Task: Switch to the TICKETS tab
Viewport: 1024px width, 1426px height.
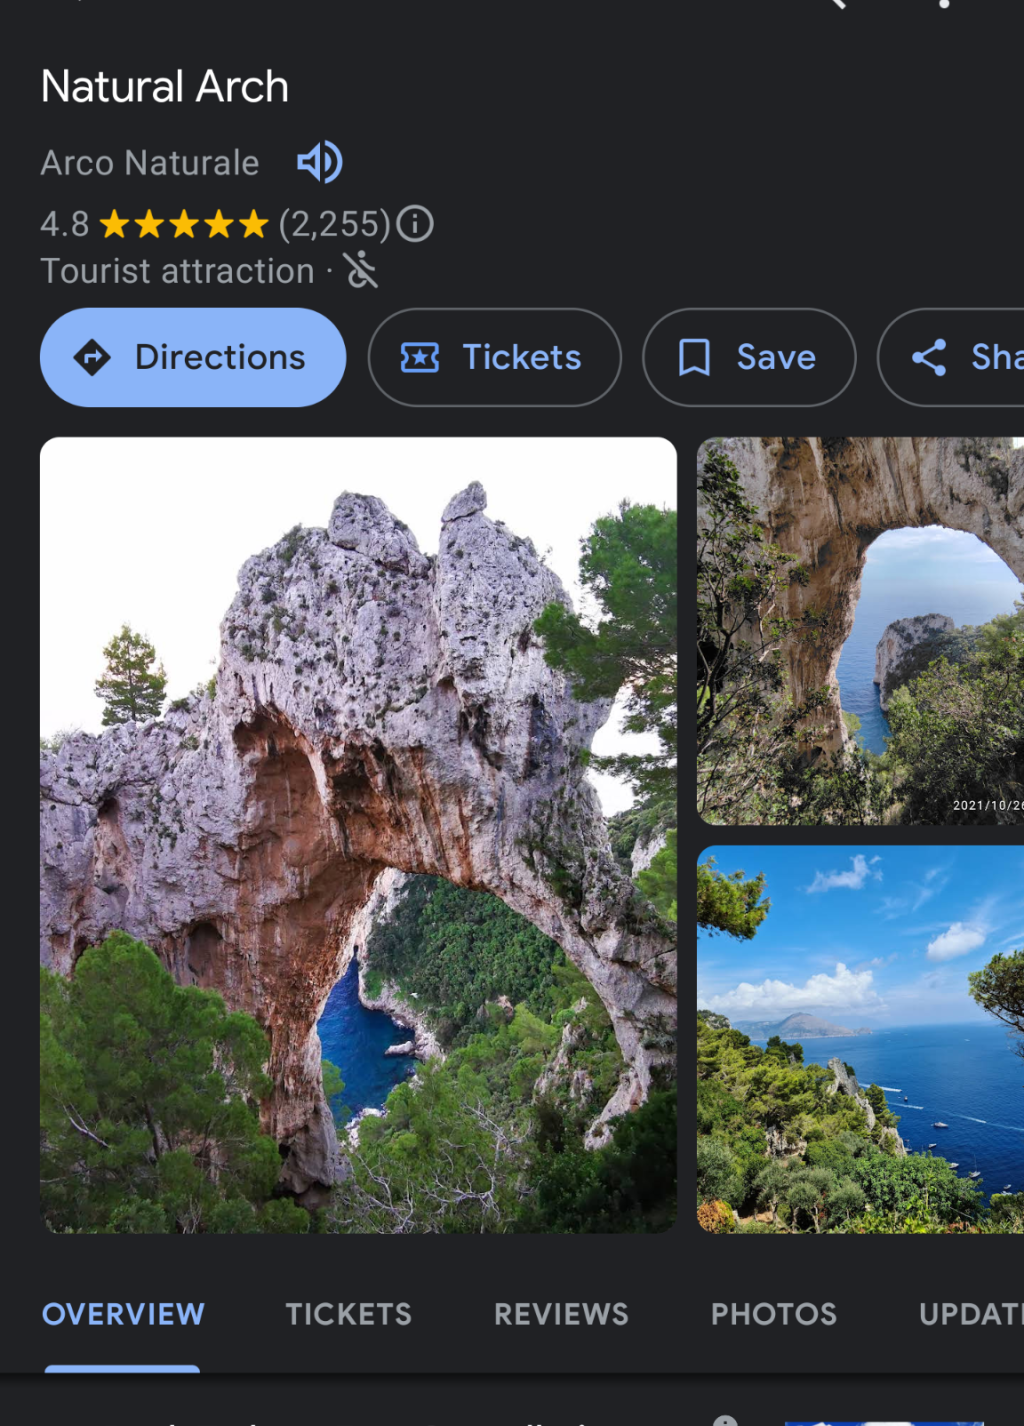Action: (348, 1314)
